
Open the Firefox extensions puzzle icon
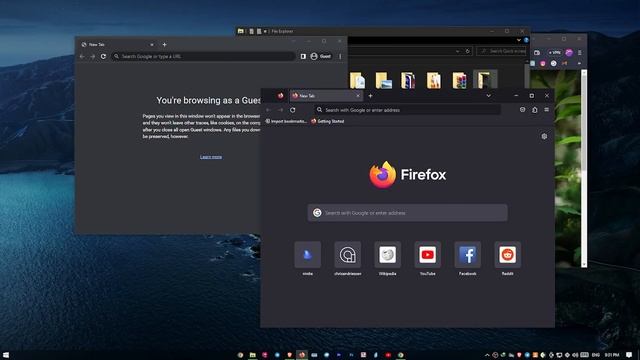(x=535, y=110)
